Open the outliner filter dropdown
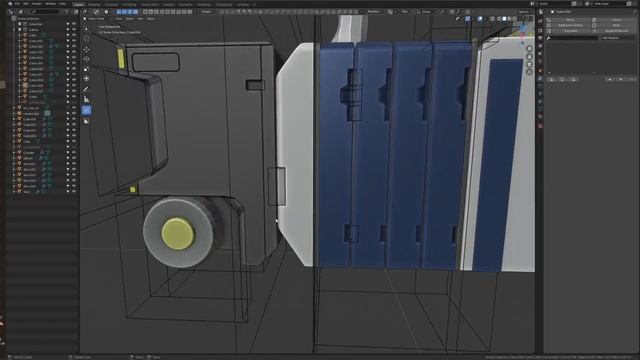Screen dimensions: 640x360 pyautogui.click(x=69, y=12)
